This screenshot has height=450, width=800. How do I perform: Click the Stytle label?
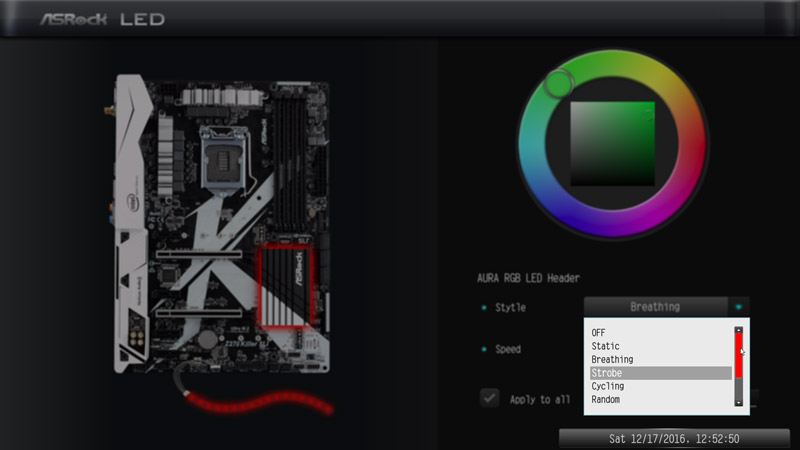[510, 307]
